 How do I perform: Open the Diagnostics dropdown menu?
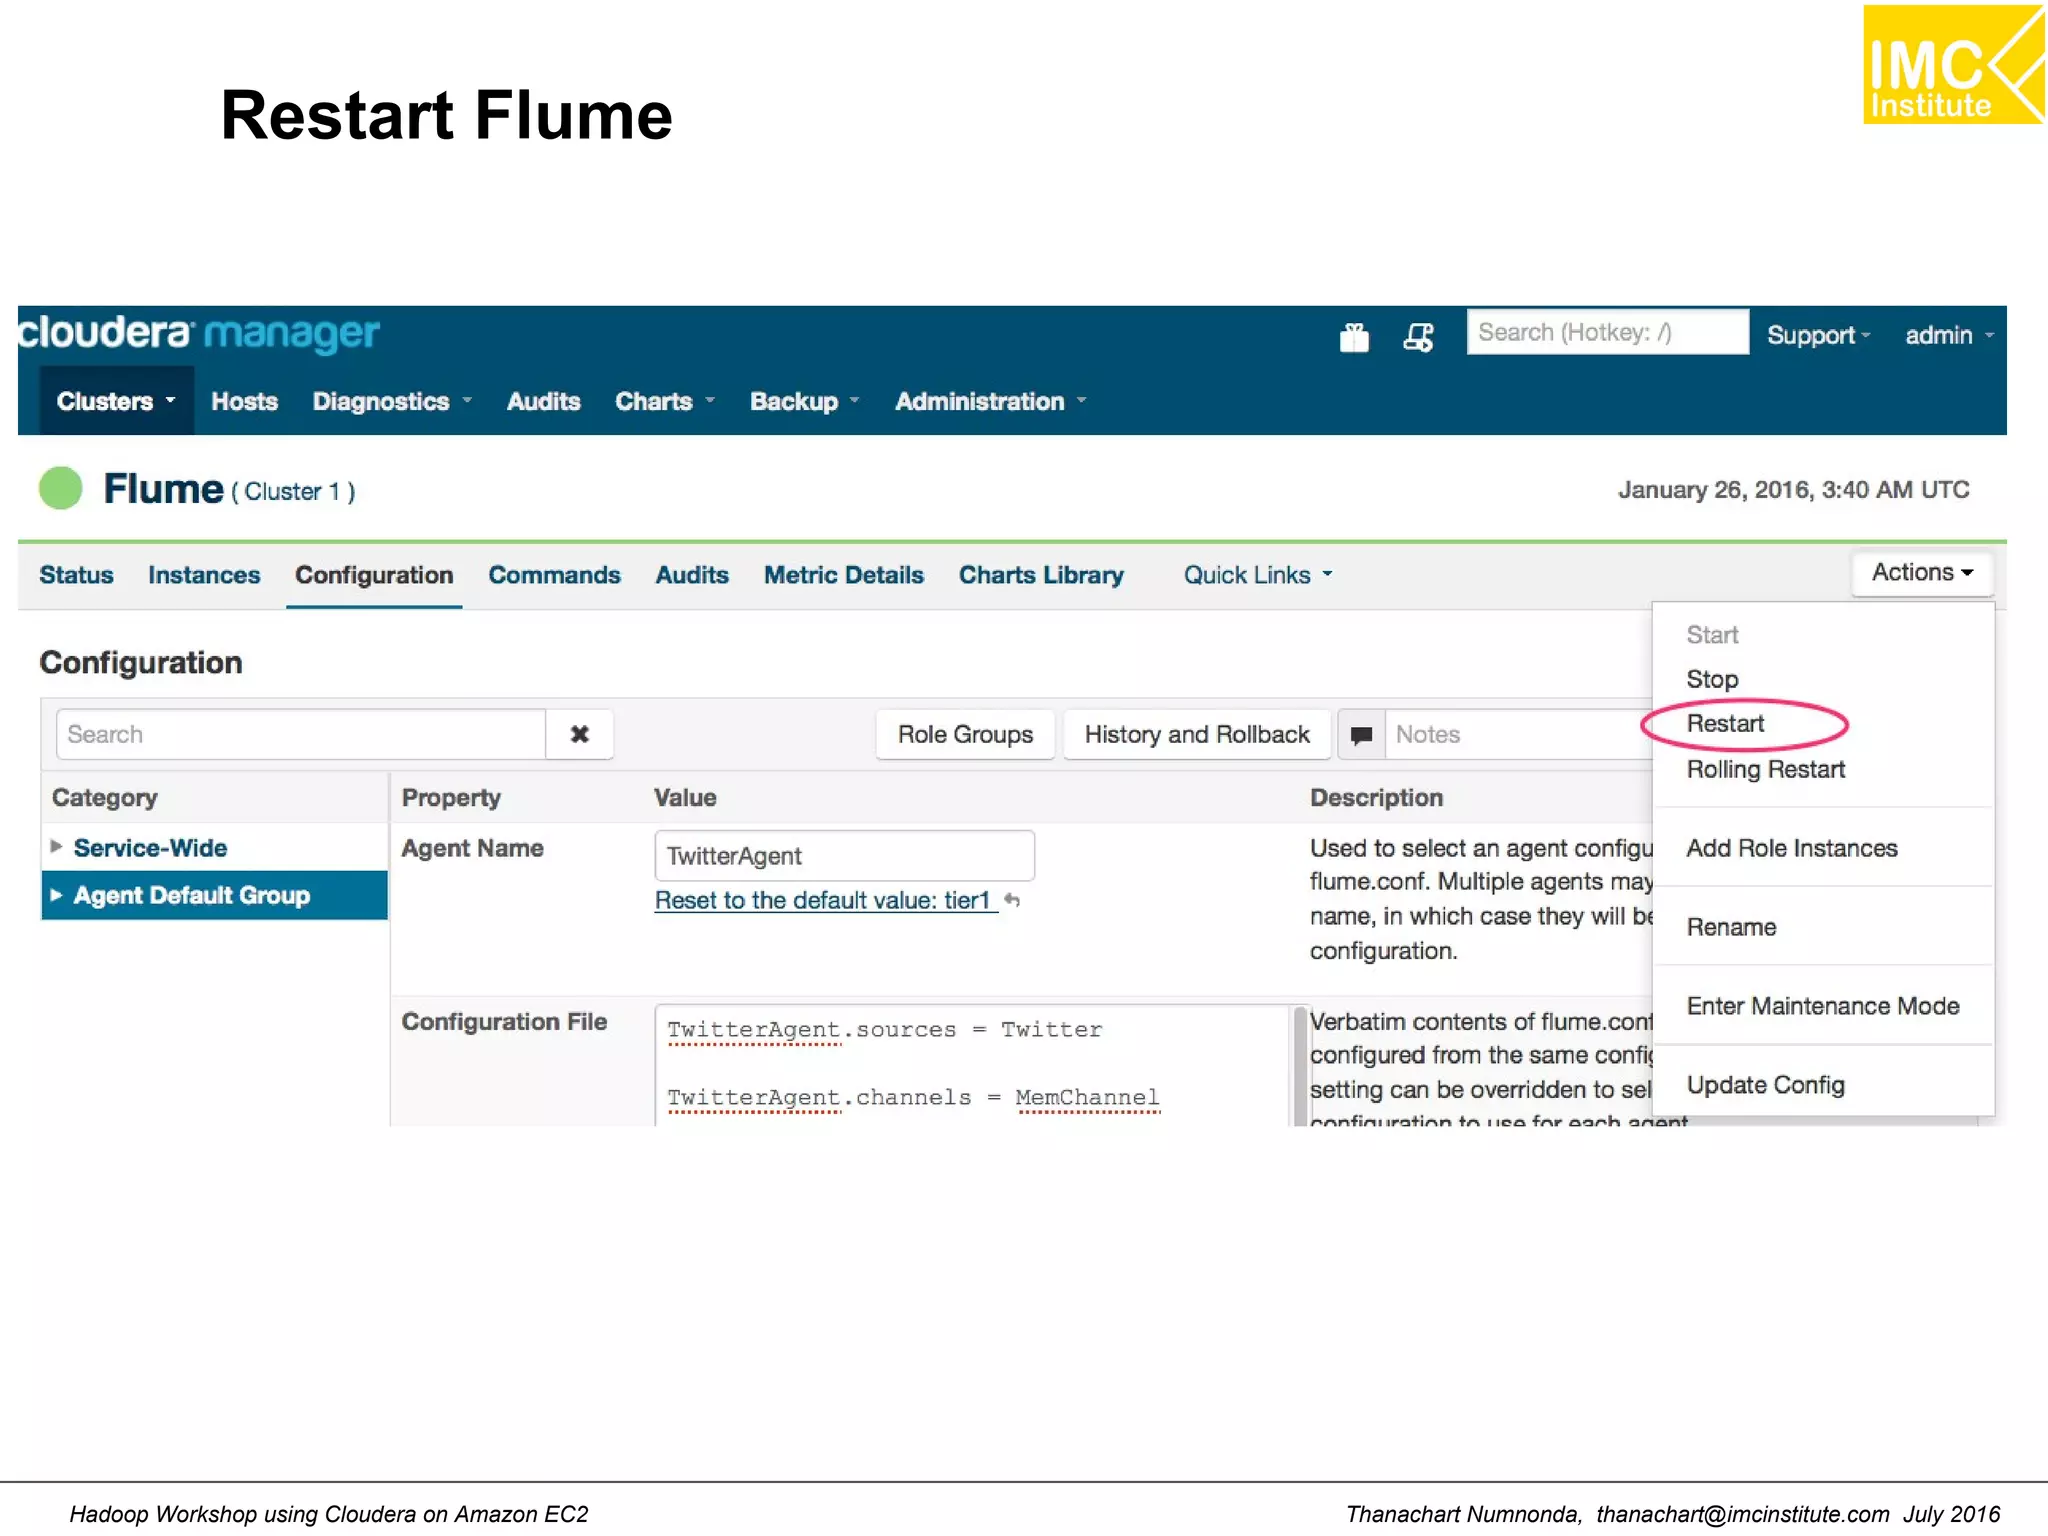391,401
